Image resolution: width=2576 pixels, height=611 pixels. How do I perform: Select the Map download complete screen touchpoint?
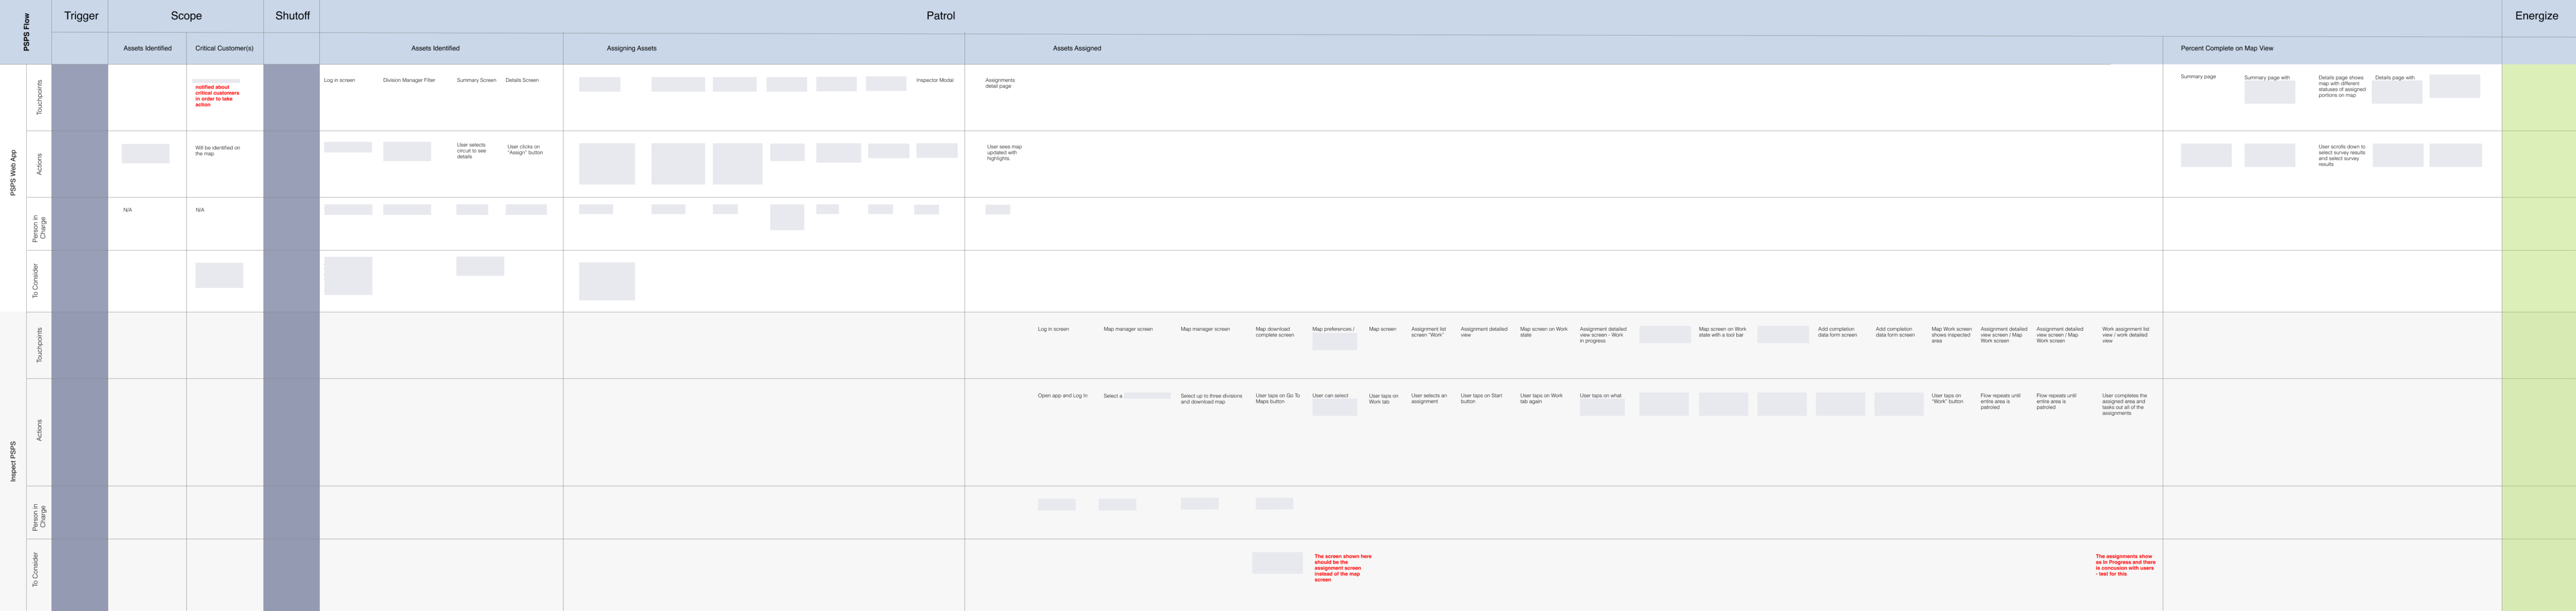point(1274,332)
